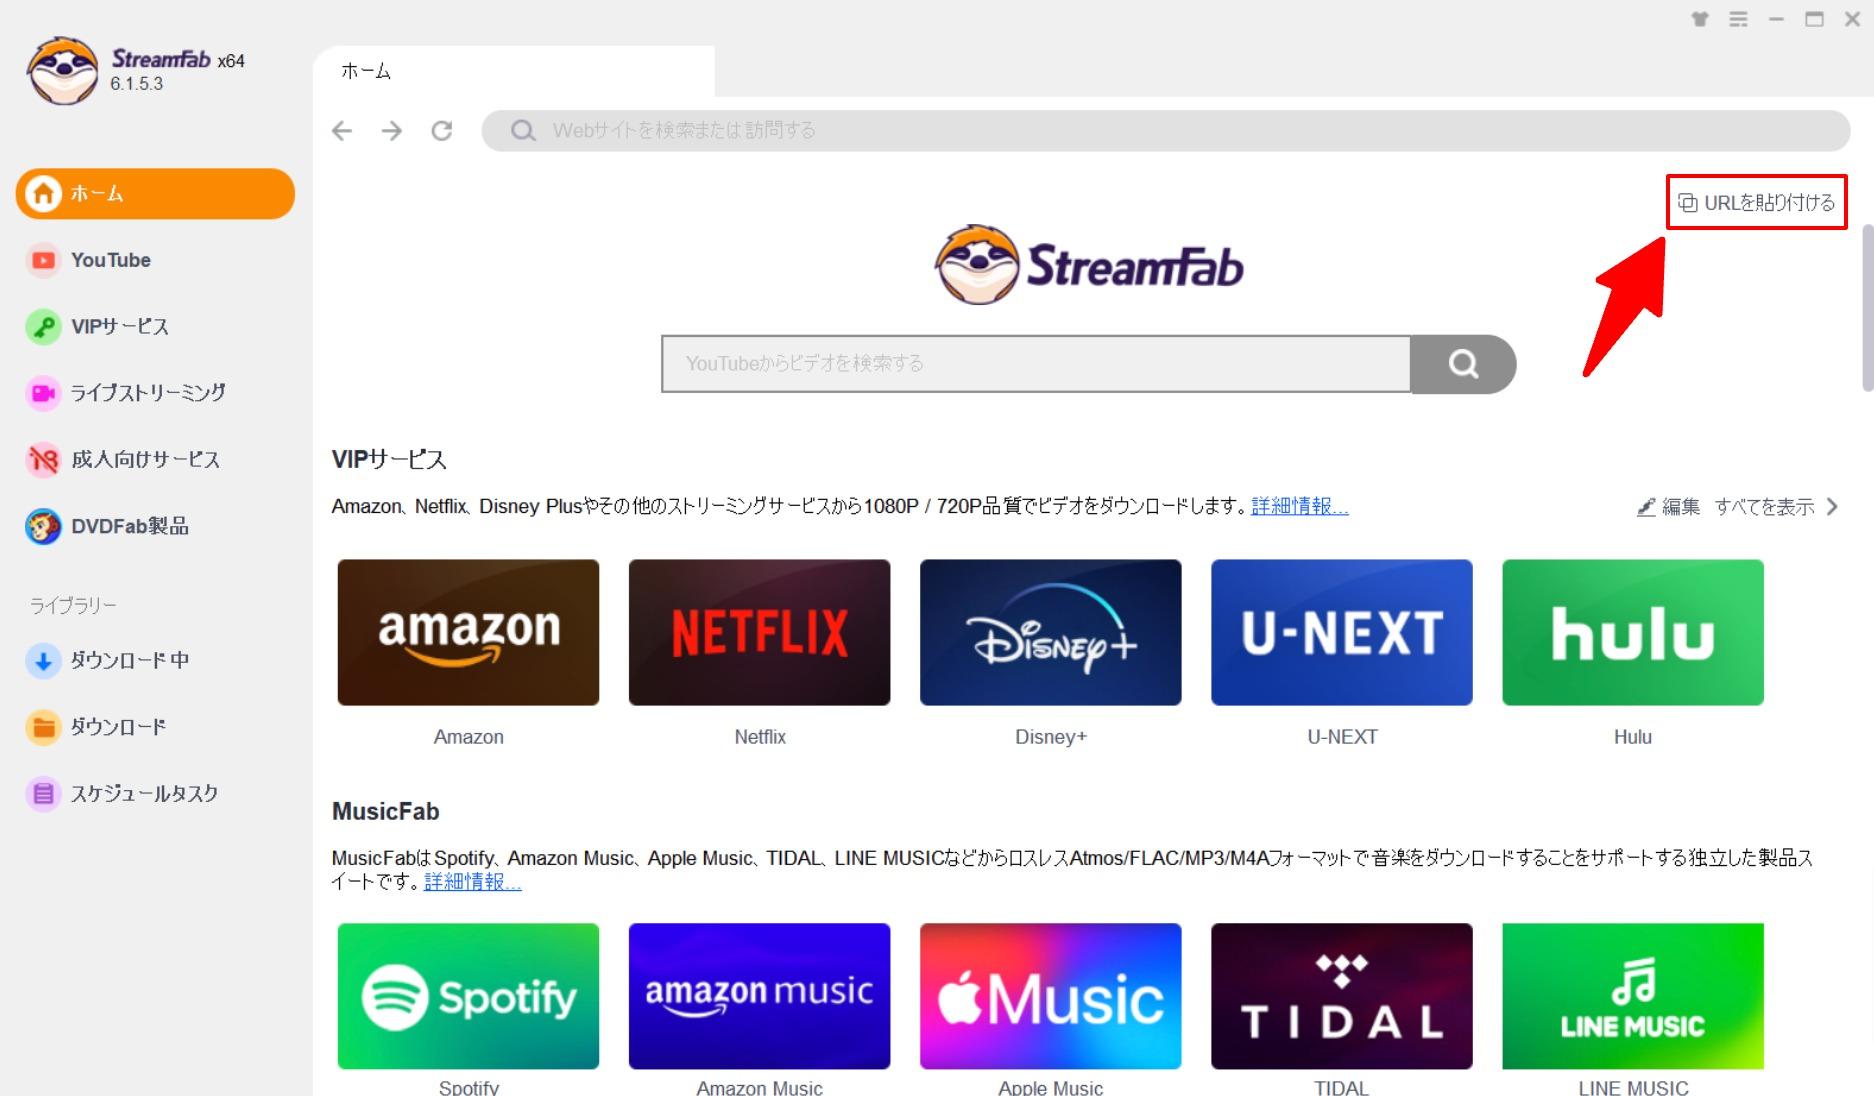Open 詳細情報 link under MusicFab
Viewport: 1874px width, 1096px height.
(x=472, y=882)
